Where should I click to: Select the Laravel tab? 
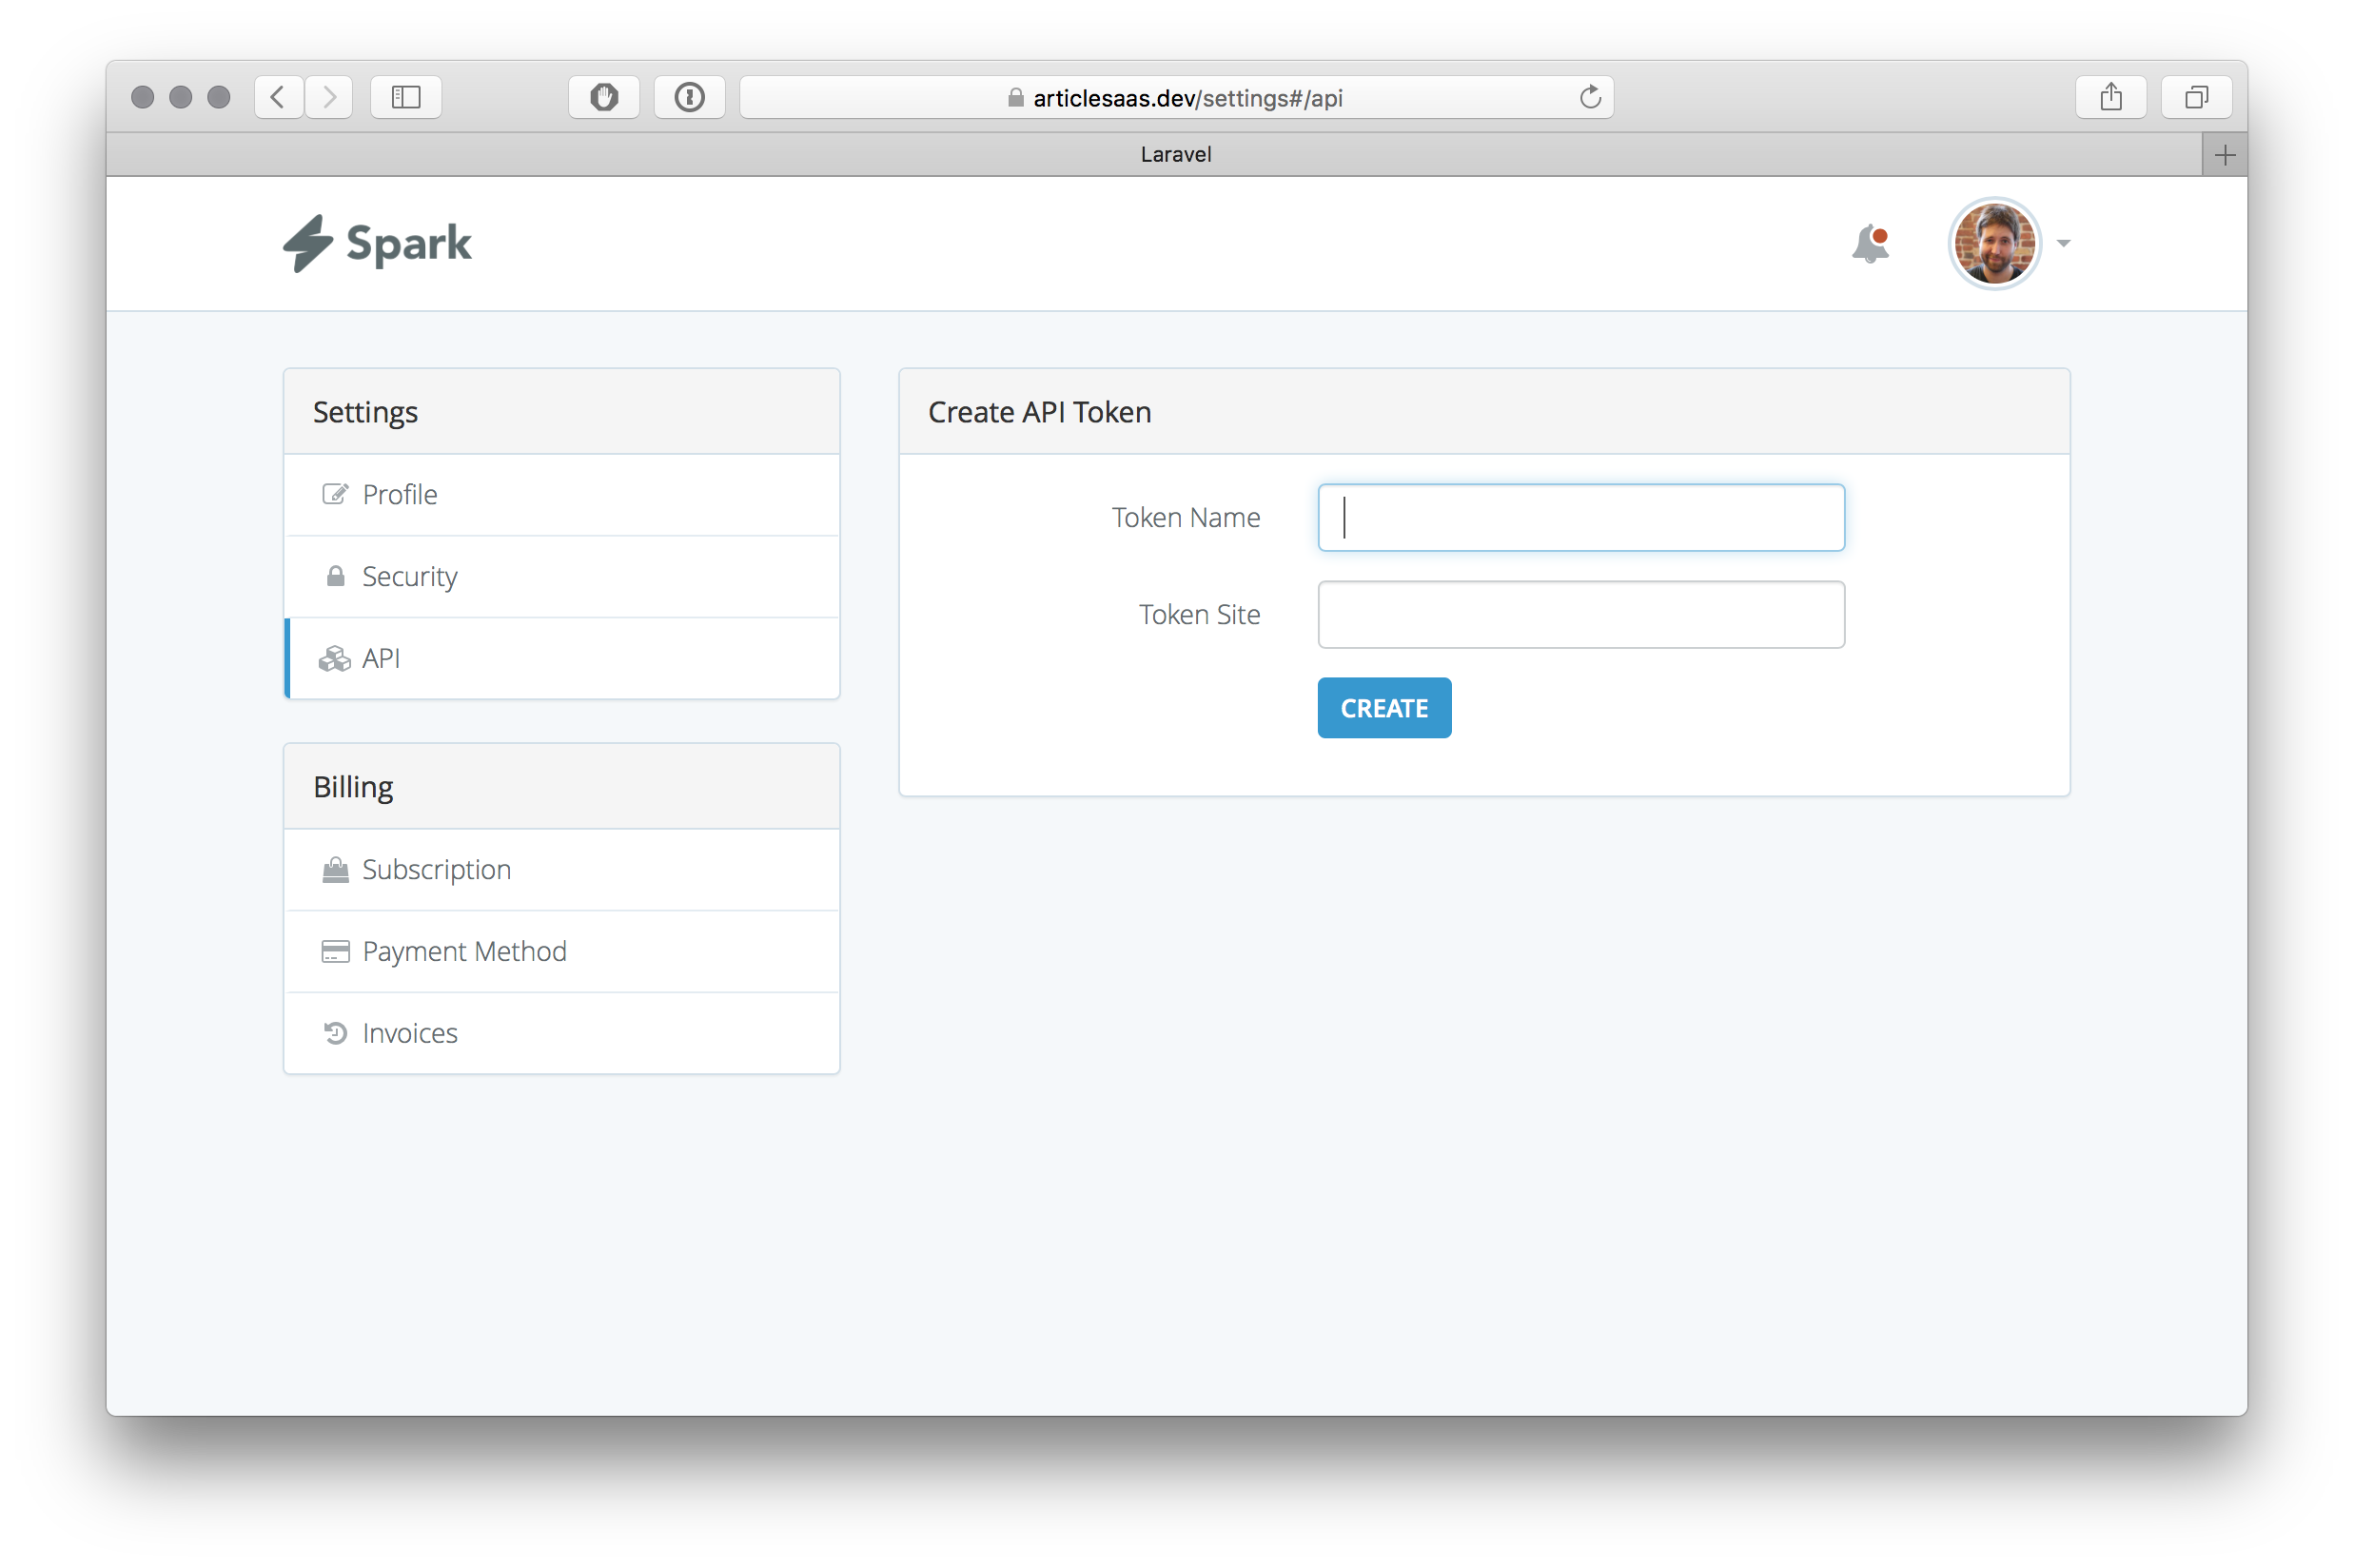[1176, 154]
